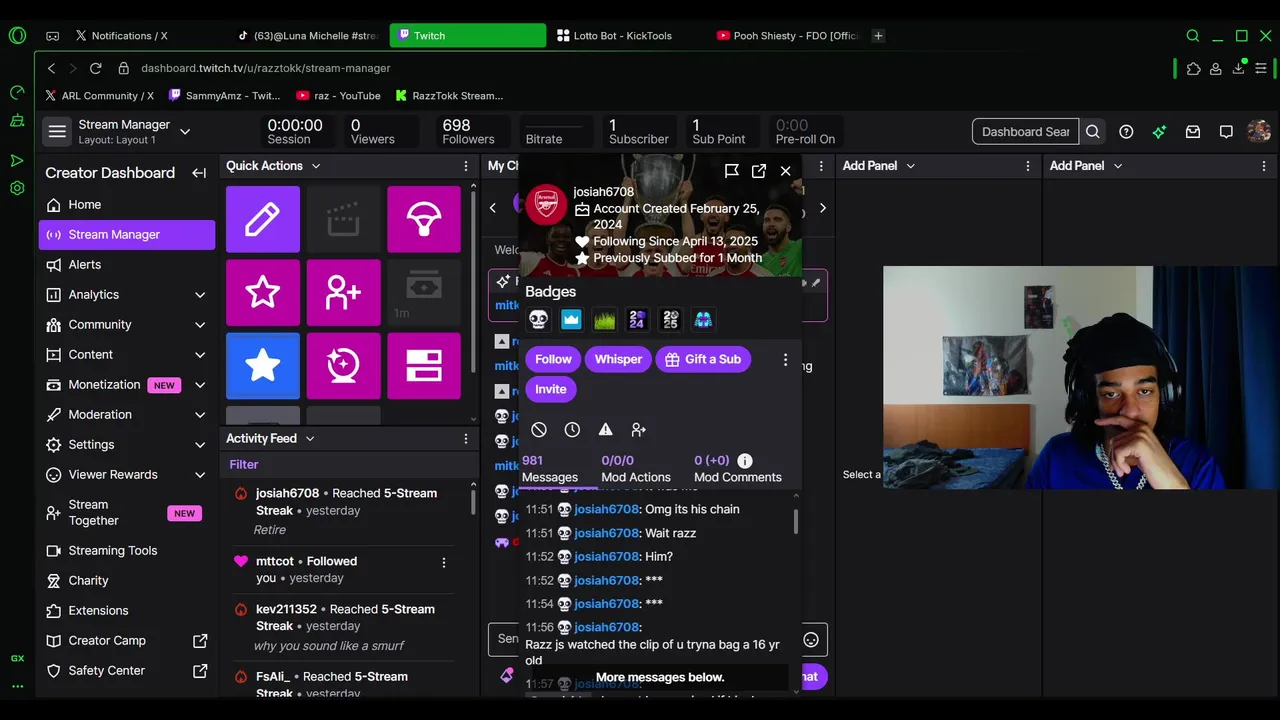Viewport: 1280px width, 720px height.
Task: Click the Whisper button
Action: point(618,359)
